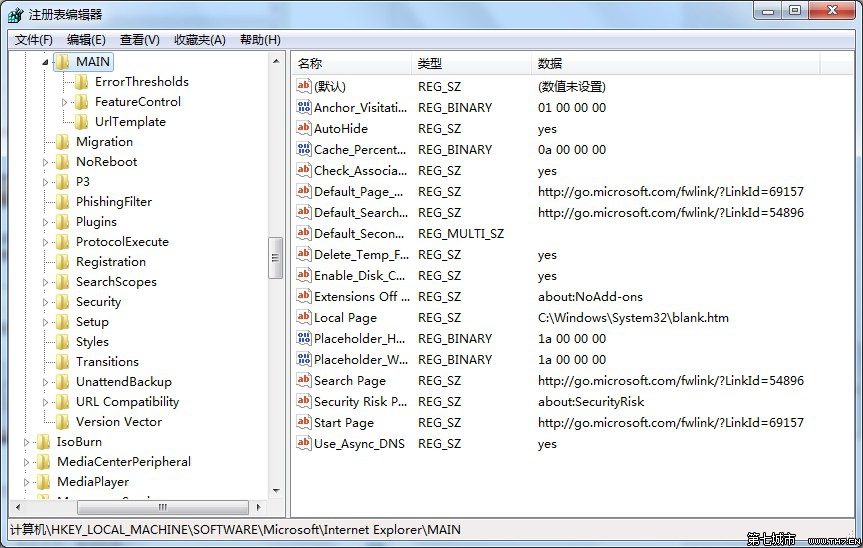Click the string icon beside Local Page
863x548 pixels.
tap(304, 317)
